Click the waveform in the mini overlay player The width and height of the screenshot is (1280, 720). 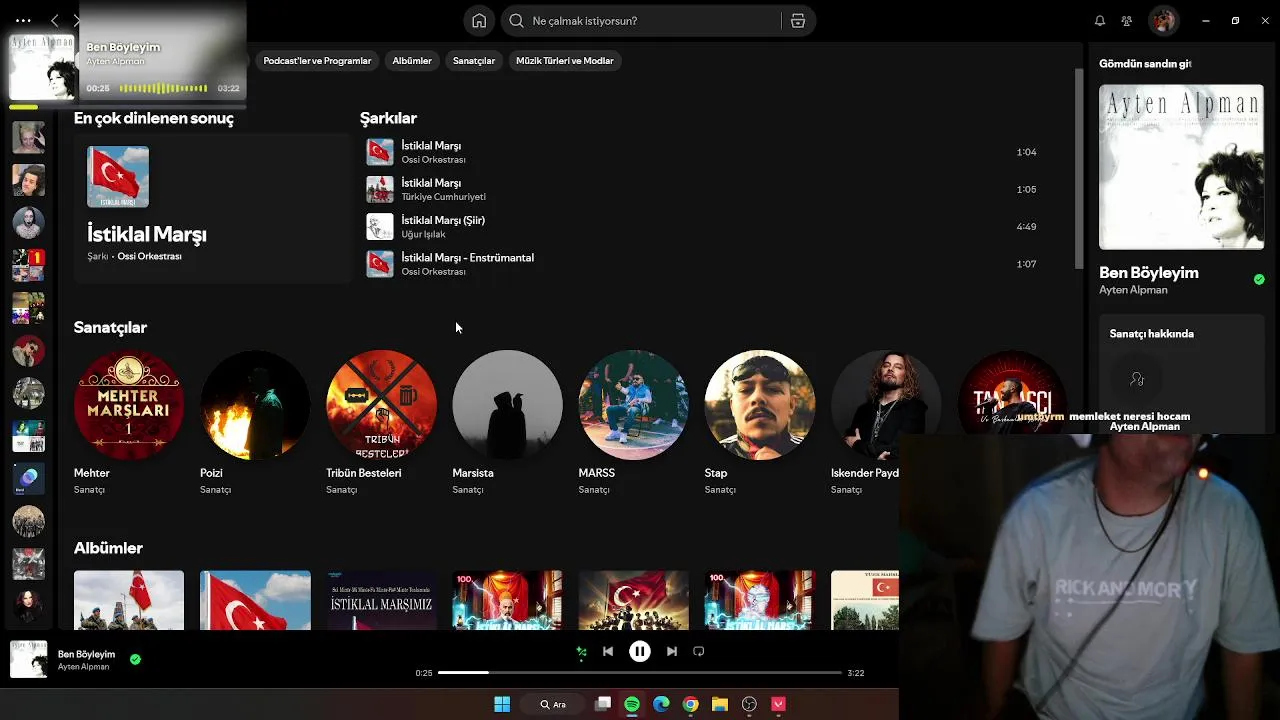(x=163, y=88)
